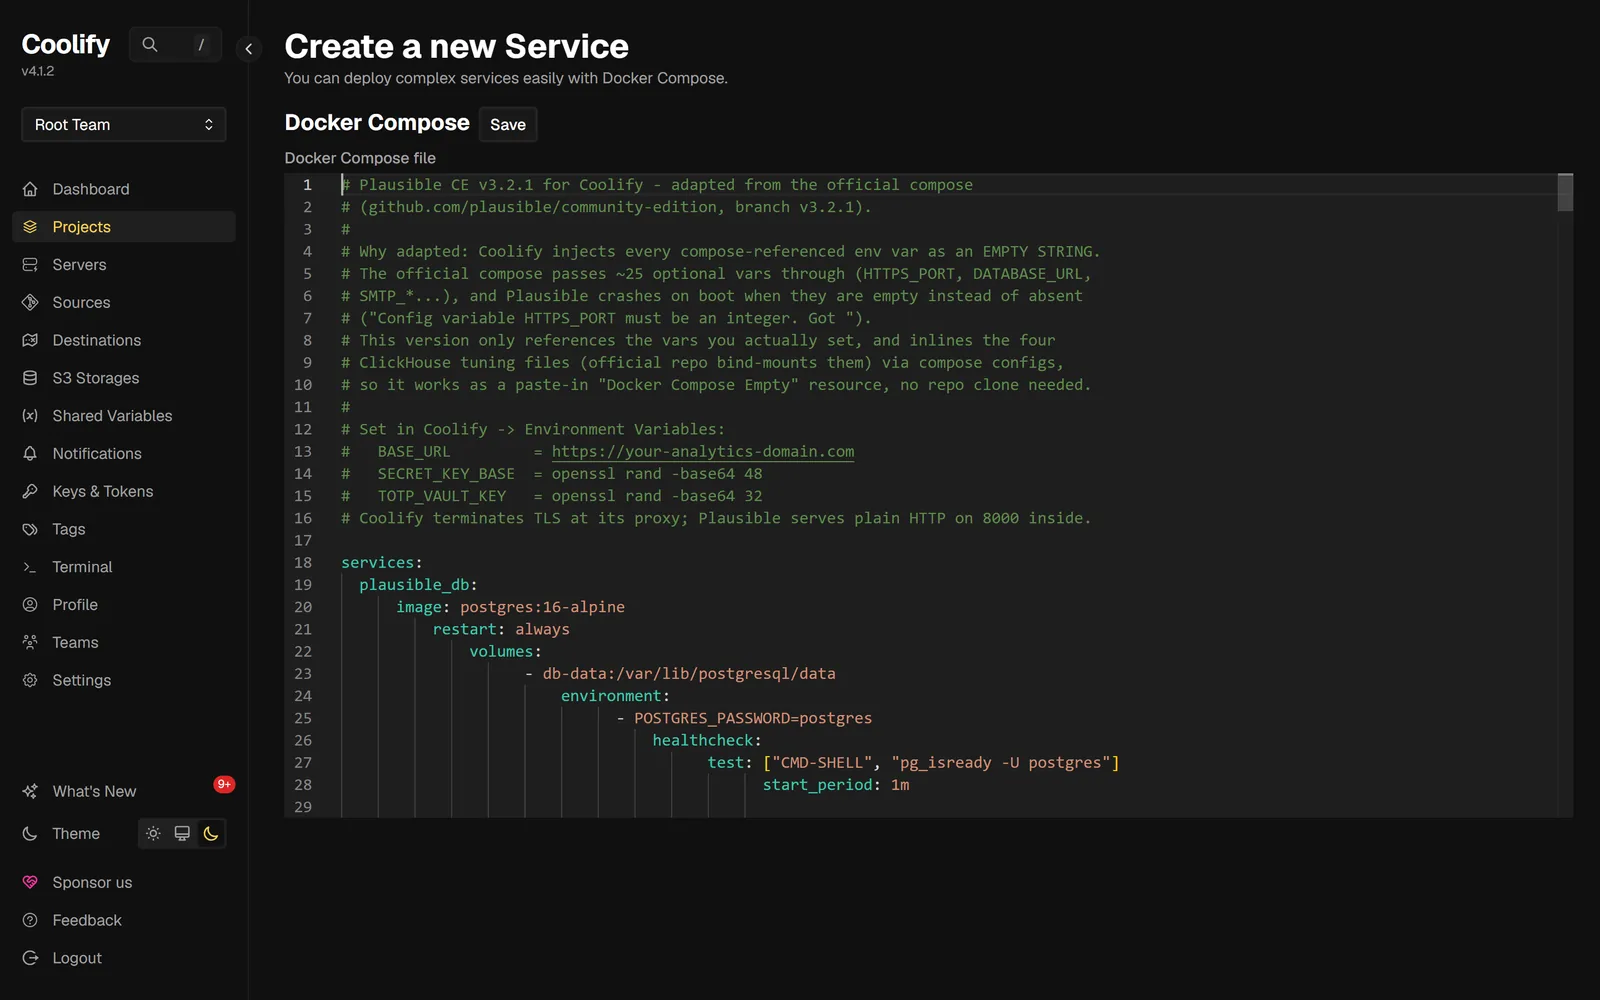Click the Projects layers icon
Image resolution: width=1600 pixels, height=1000 pixels.
point(30,227)
